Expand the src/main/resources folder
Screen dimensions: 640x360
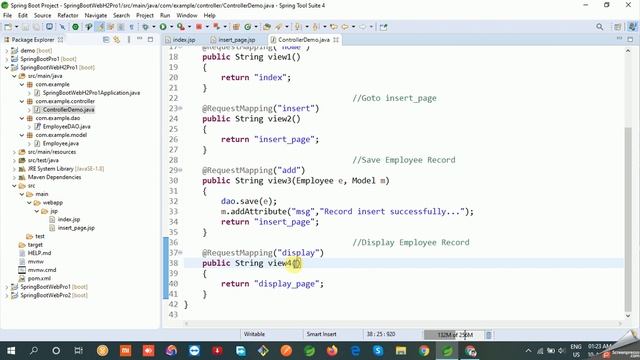(14, 152)
